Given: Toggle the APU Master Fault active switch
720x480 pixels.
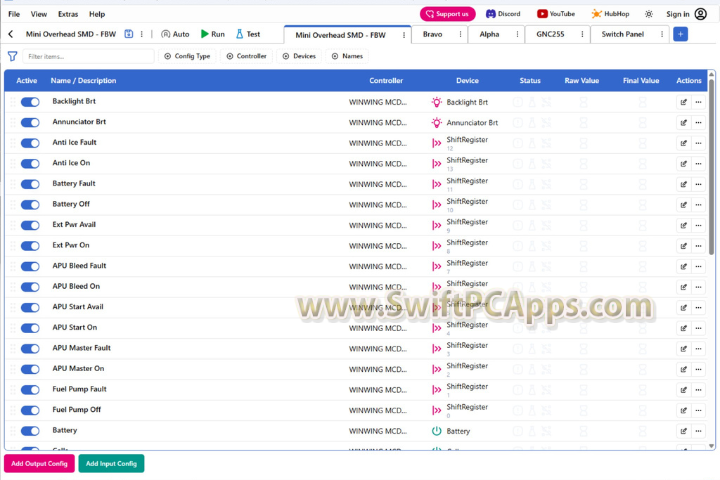Looking at the screenshot, I should (30, 349).
